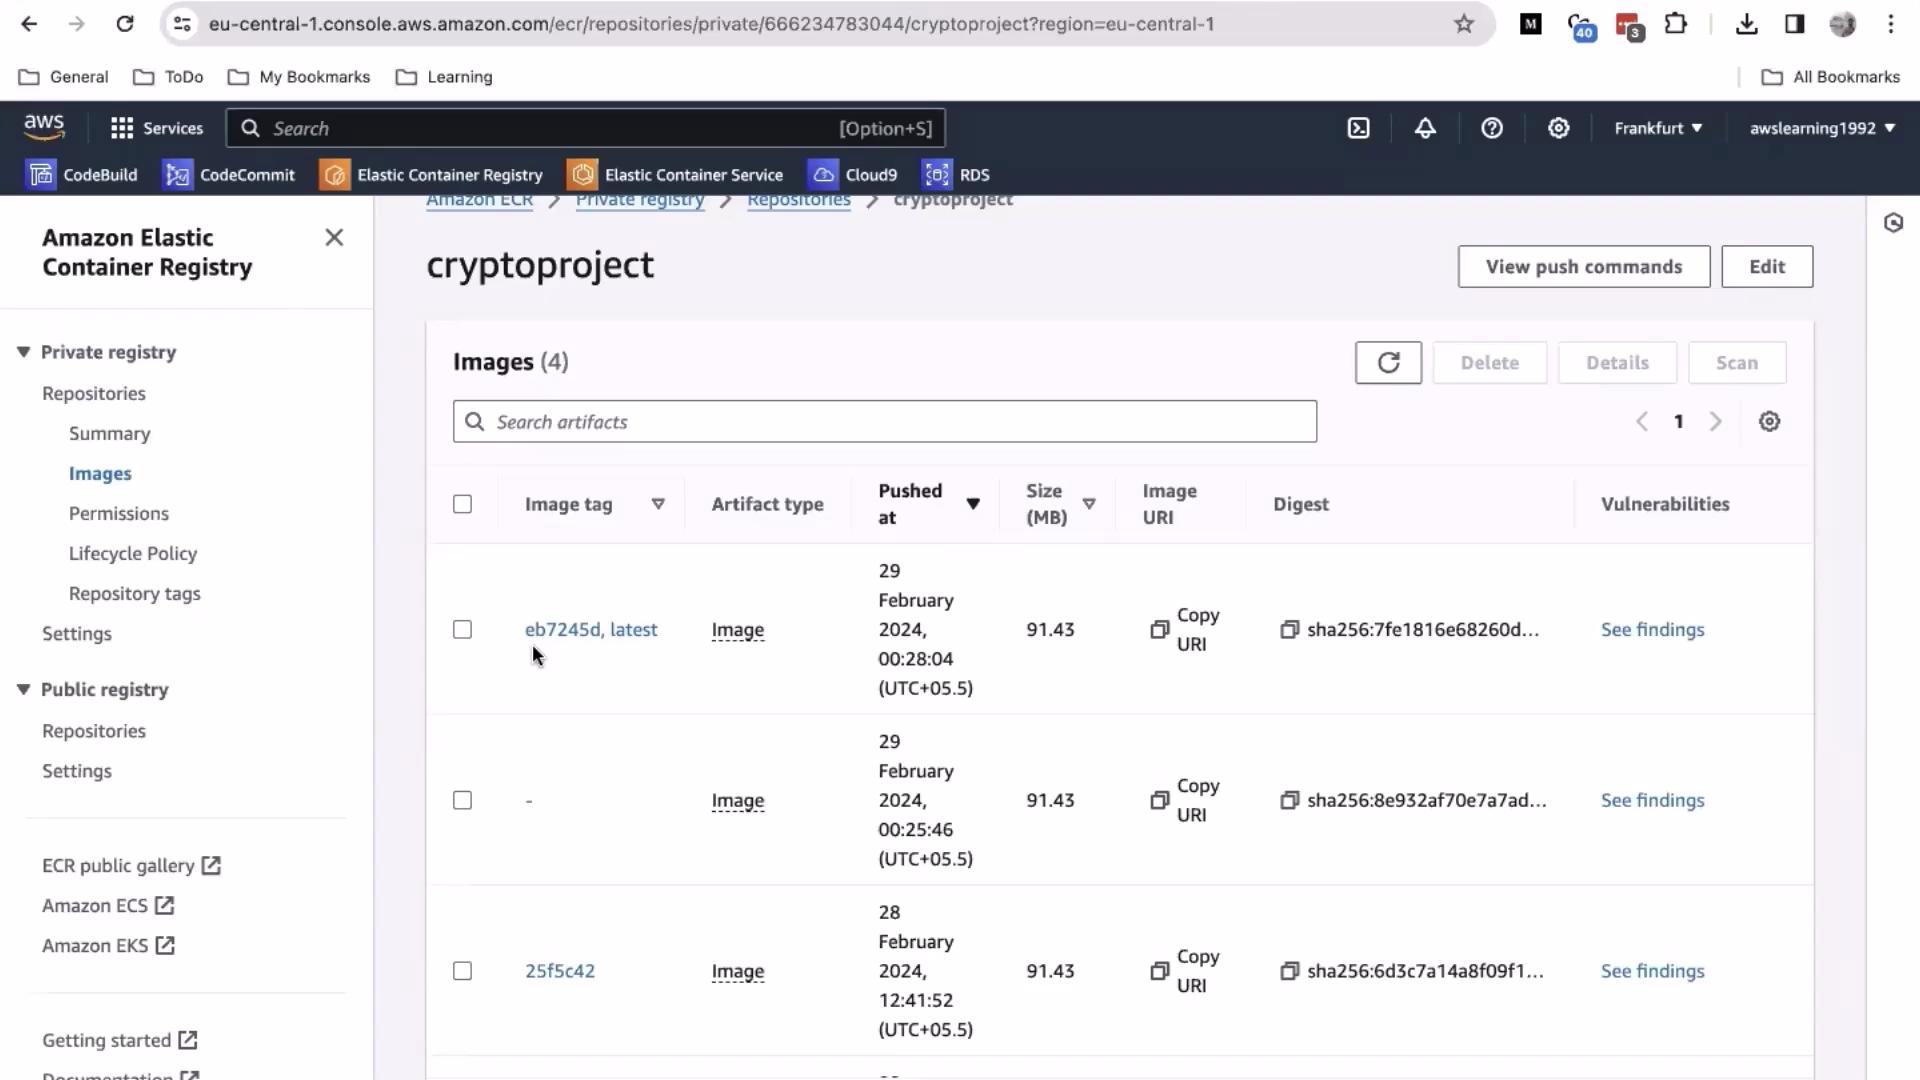The height and width of the screenshot is (1080, 1920).
Task: Open Lifecycle Policy in the sidebar
Action: (133, 554)
